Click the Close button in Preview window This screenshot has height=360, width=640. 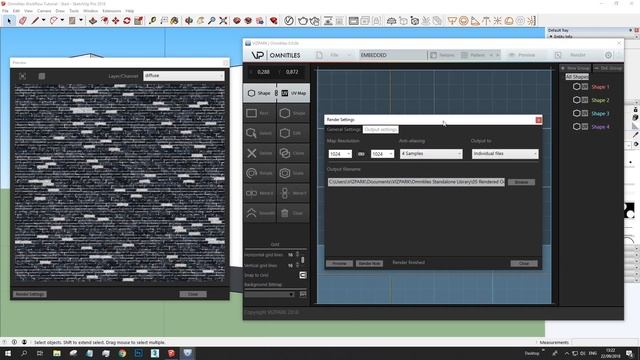click(x=193, y=294)
